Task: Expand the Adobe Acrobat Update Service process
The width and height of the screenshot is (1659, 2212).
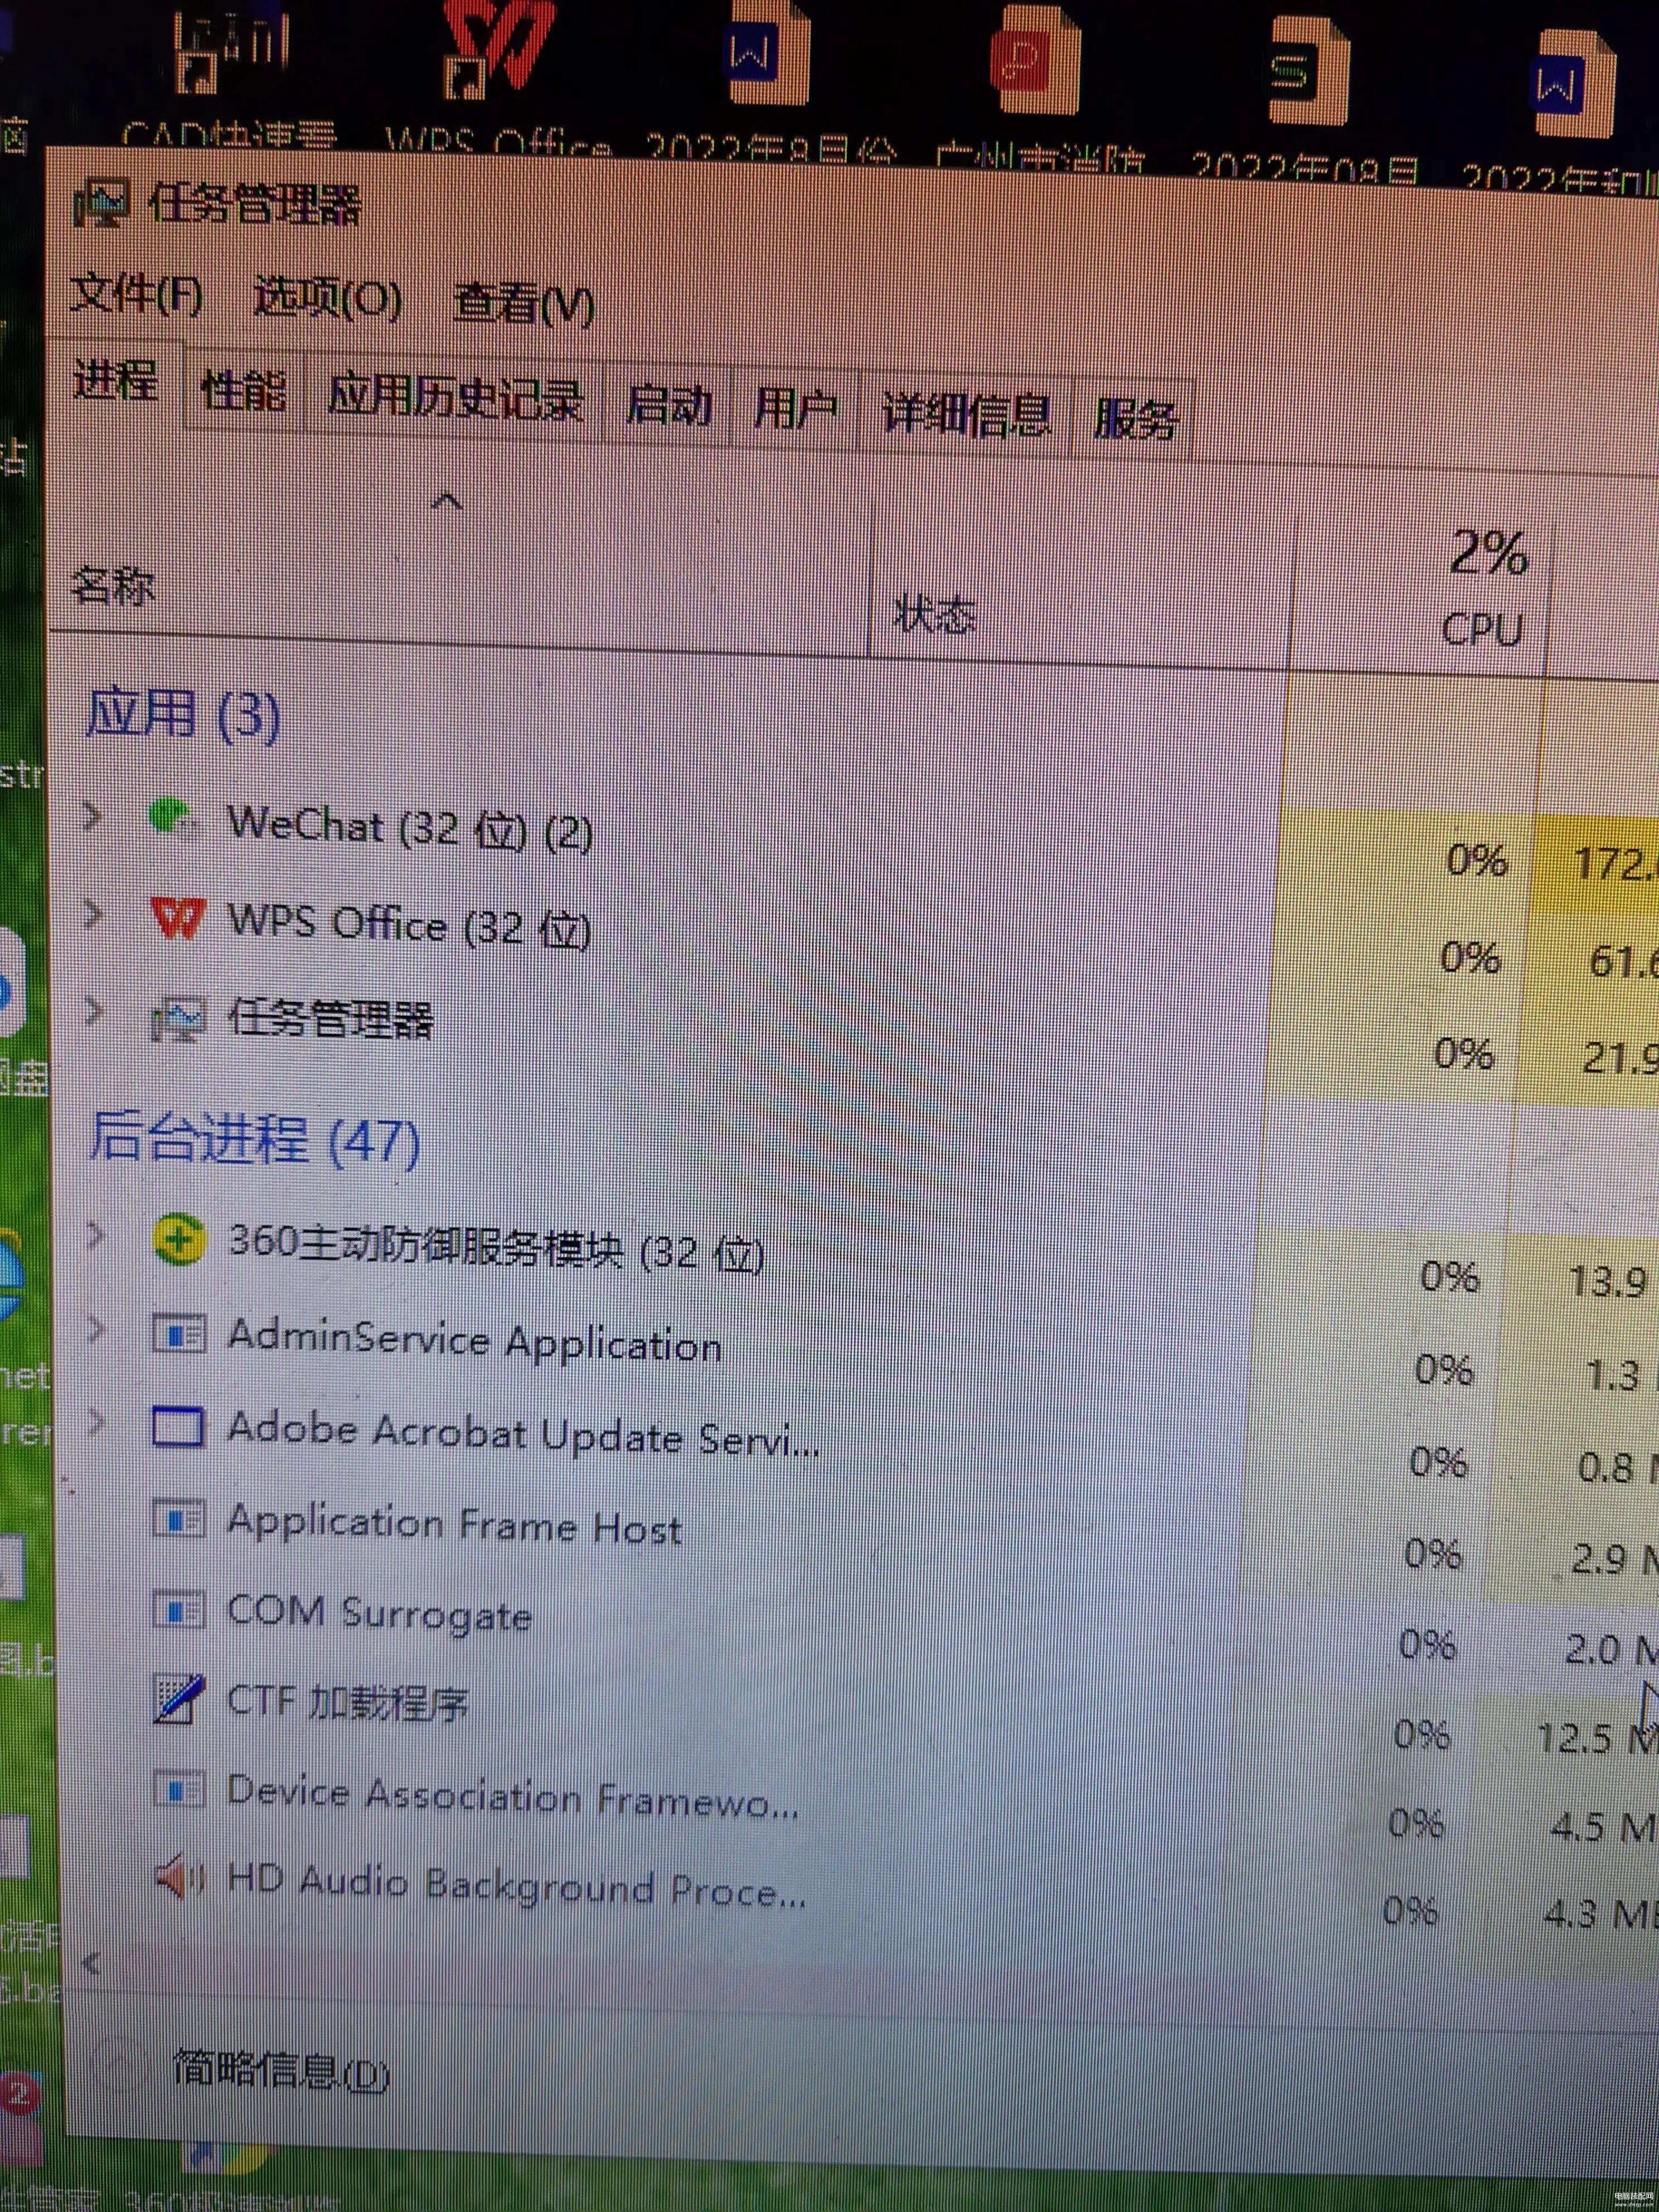Action: tap(96, 1422)
